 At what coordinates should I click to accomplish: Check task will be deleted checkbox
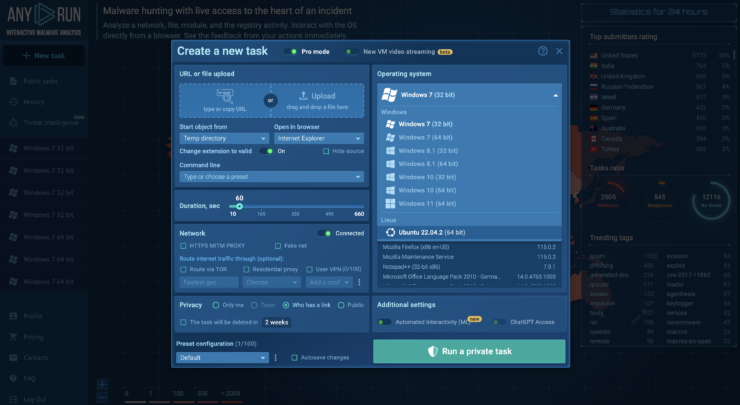pyautogui.click(x=183, y=322)
